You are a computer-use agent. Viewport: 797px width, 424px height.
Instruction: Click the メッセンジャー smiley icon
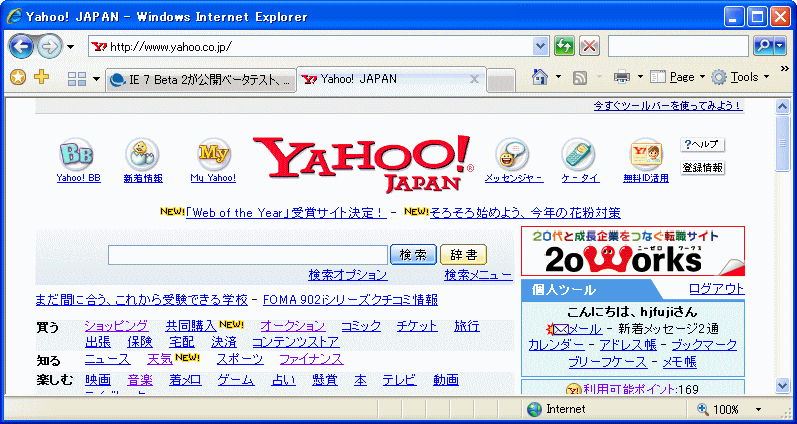[512, 155]
